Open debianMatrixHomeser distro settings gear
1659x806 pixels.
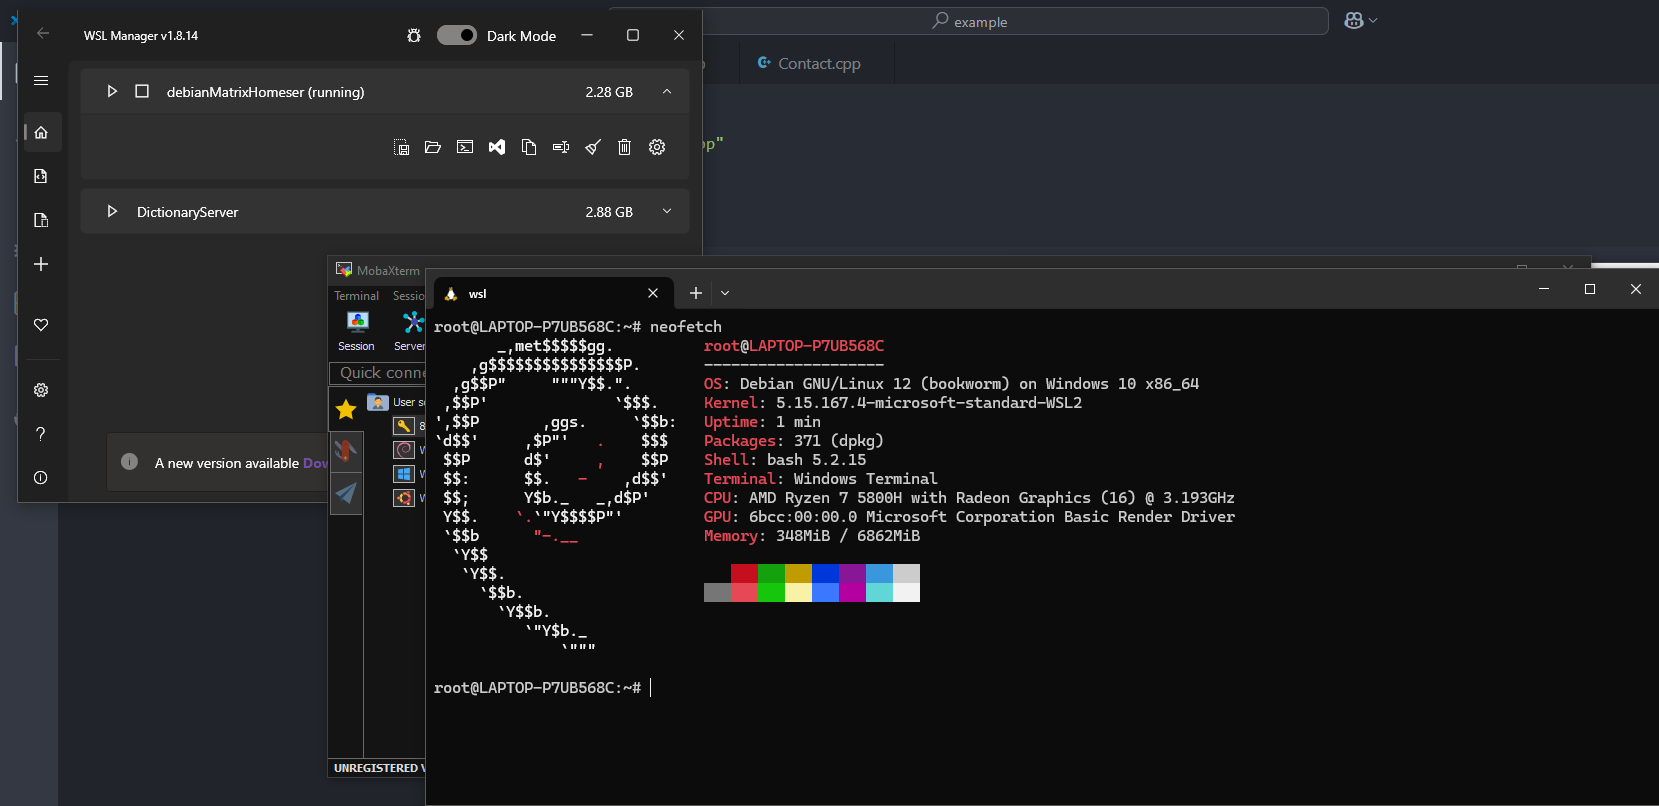(x=657, y=147)
